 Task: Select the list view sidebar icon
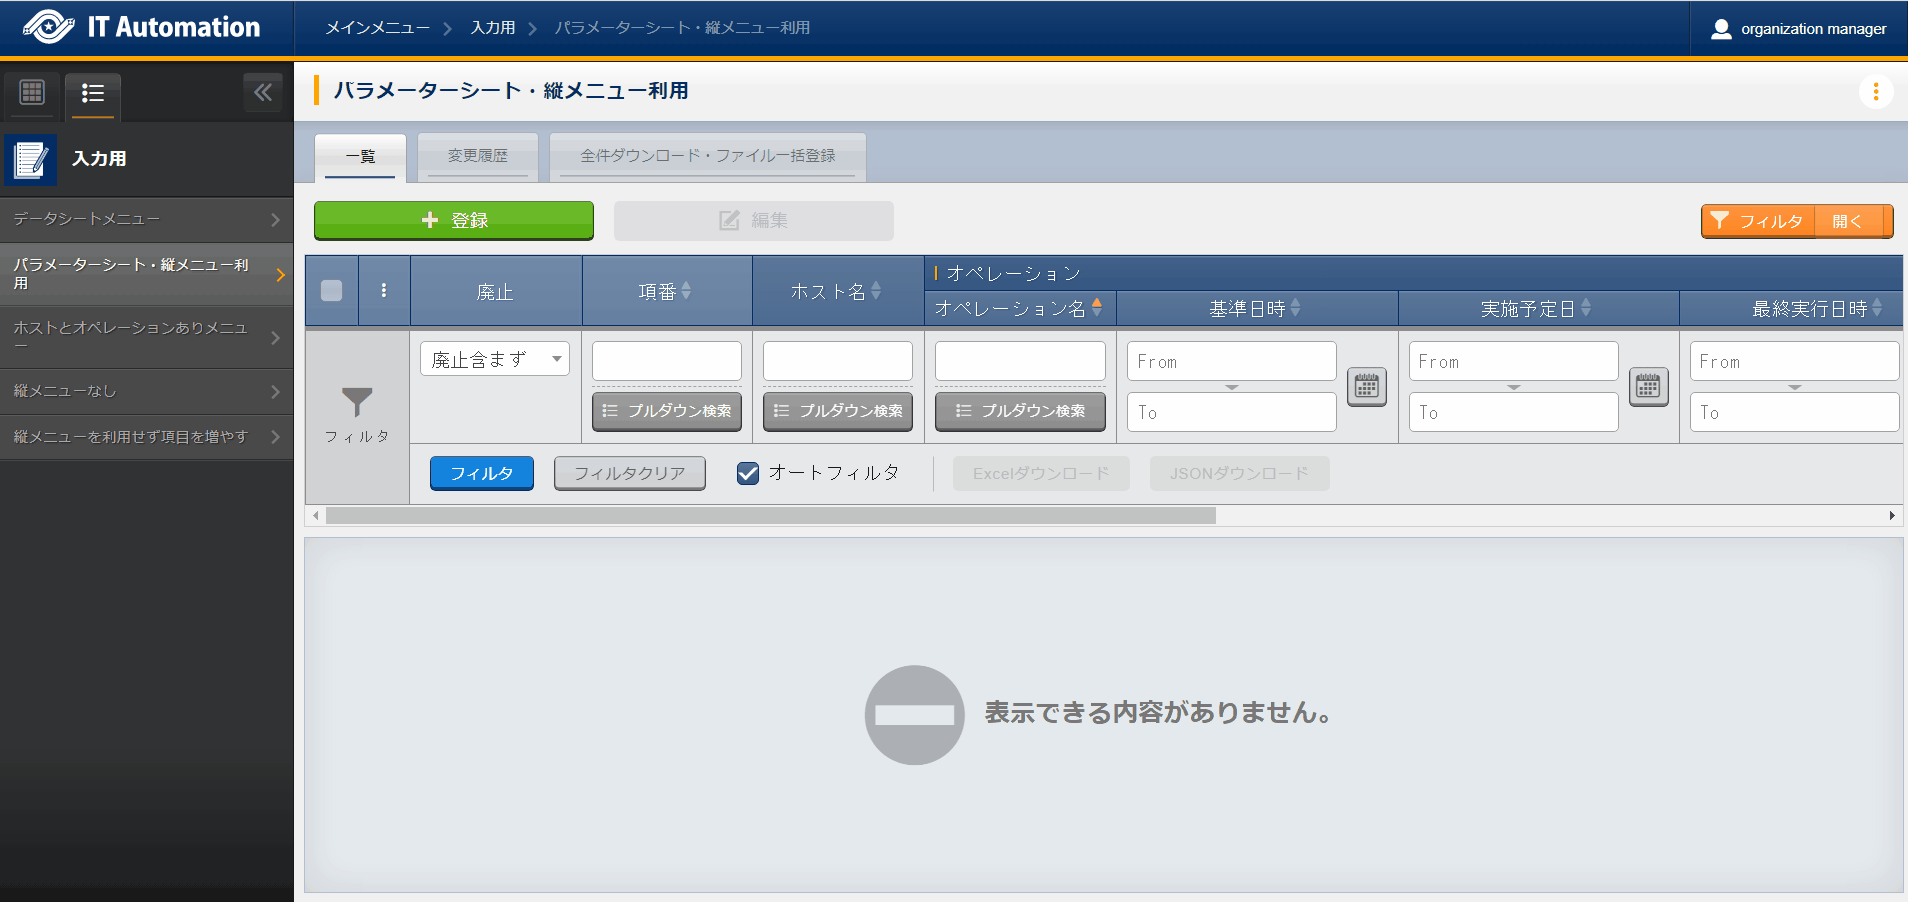[x=93, y=93]
